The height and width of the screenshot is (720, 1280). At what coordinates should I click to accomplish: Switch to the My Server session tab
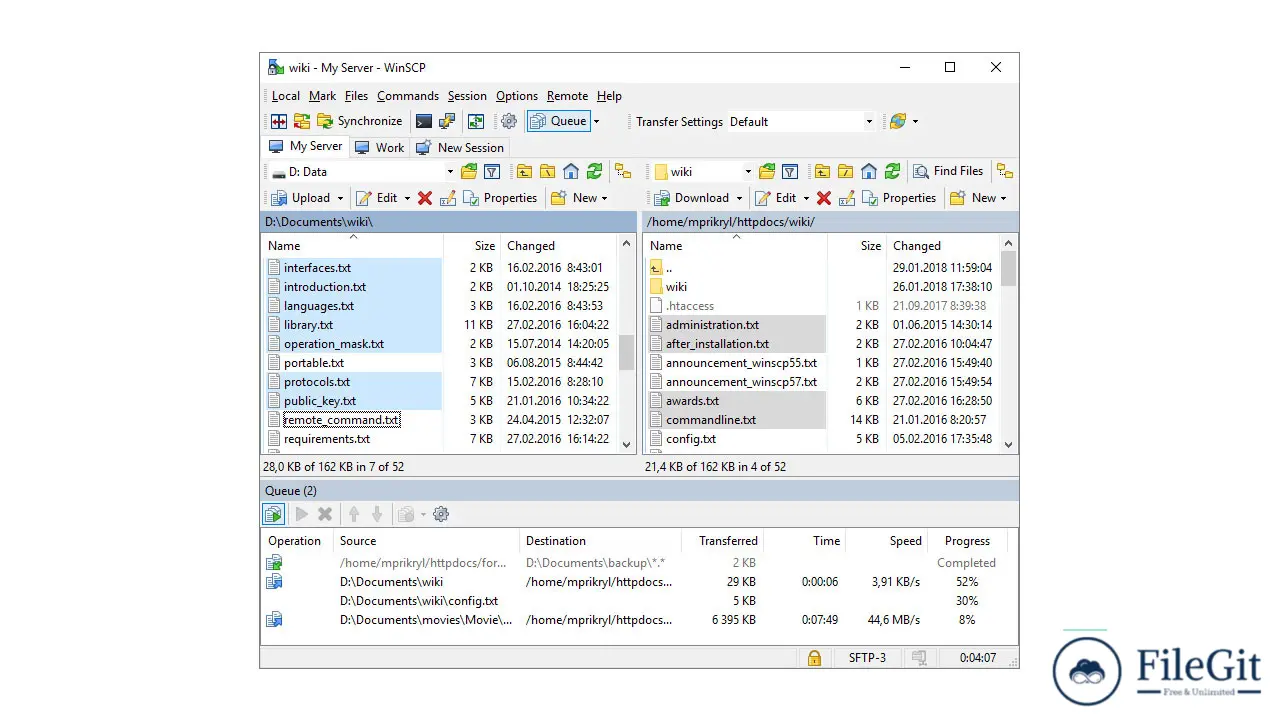305,146
